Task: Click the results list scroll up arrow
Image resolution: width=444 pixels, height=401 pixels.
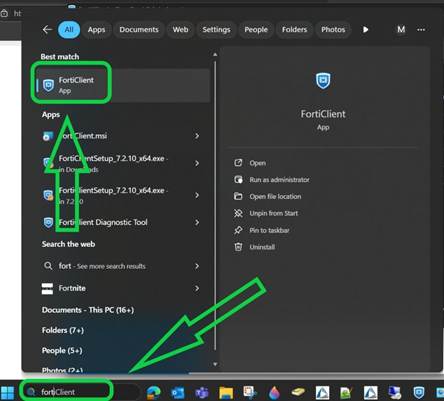Action: point(215,54)
